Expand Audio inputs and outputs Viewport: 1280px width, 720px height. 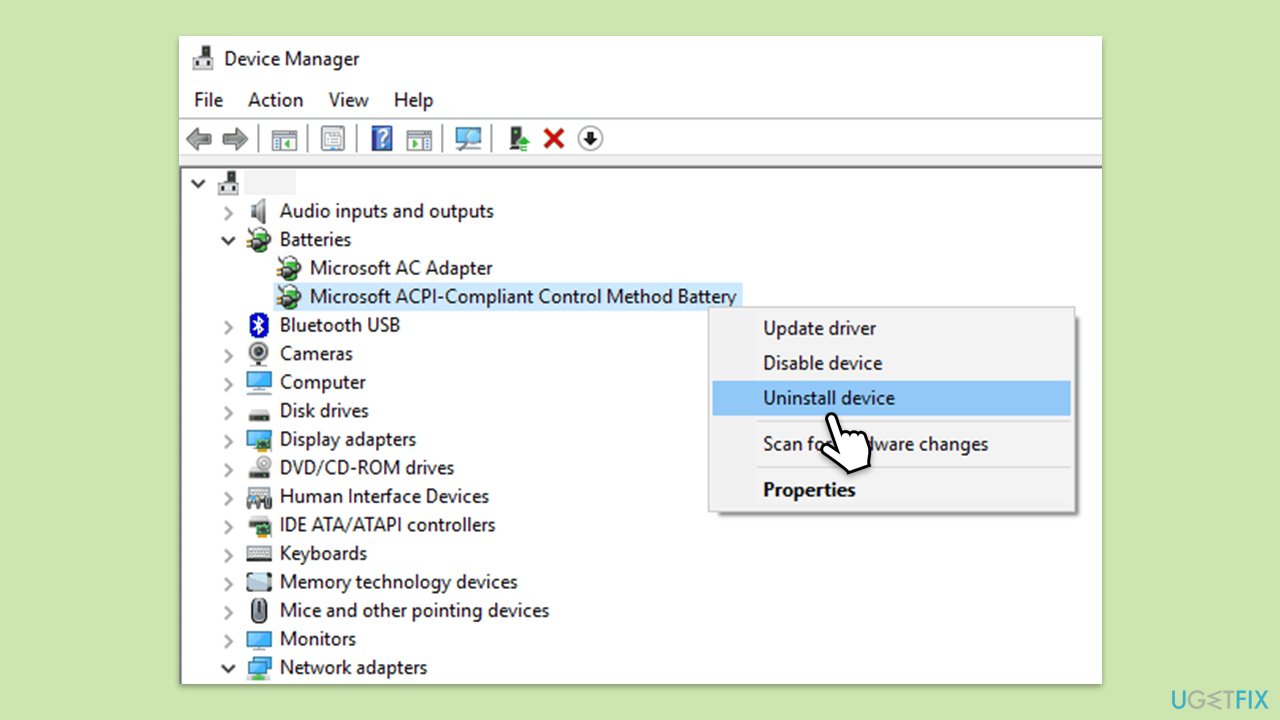point(229,212)
